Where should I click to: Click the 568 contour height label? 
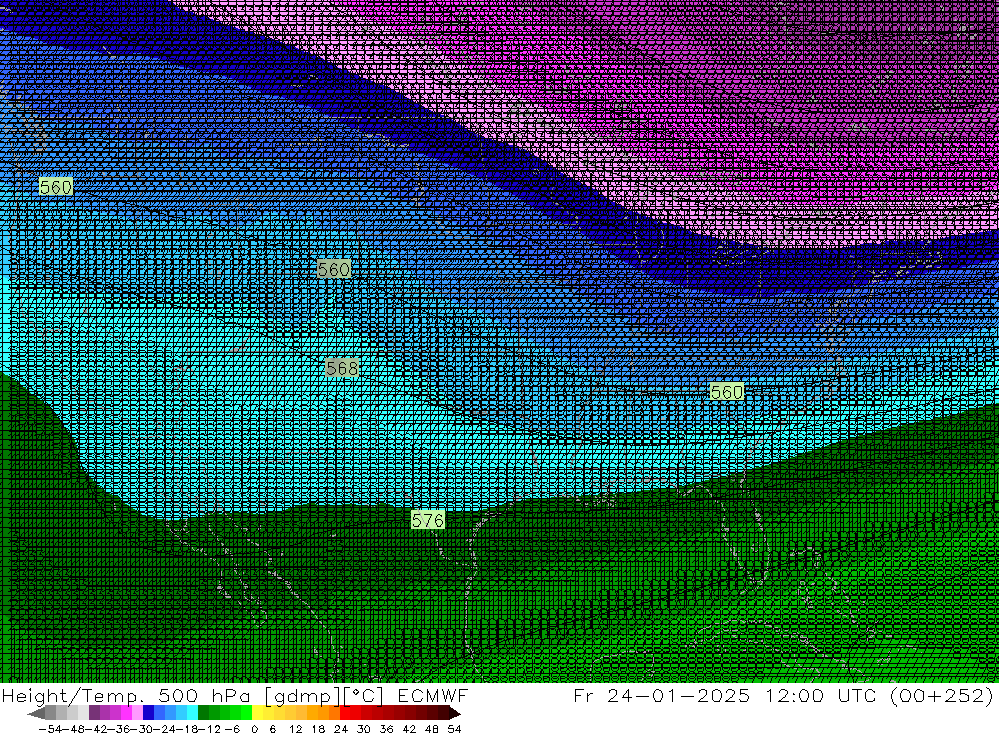tap(342, 368)
